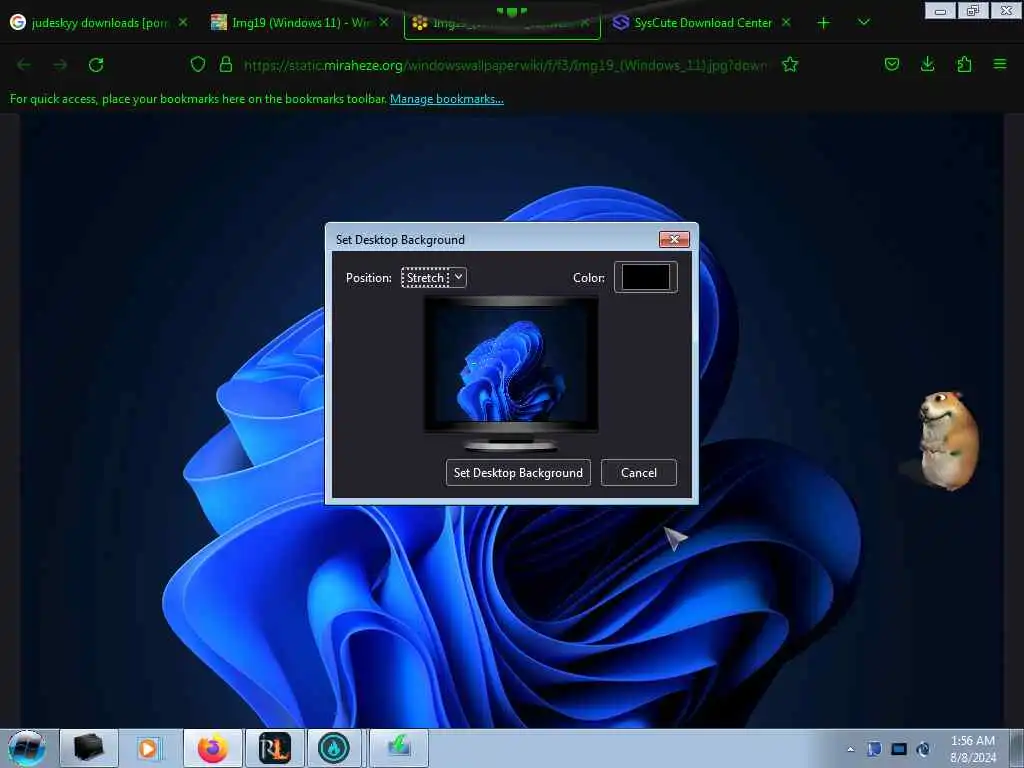Open the Extensions puzzle icon
Screen dimensions: 1024x768
[964, 64]
